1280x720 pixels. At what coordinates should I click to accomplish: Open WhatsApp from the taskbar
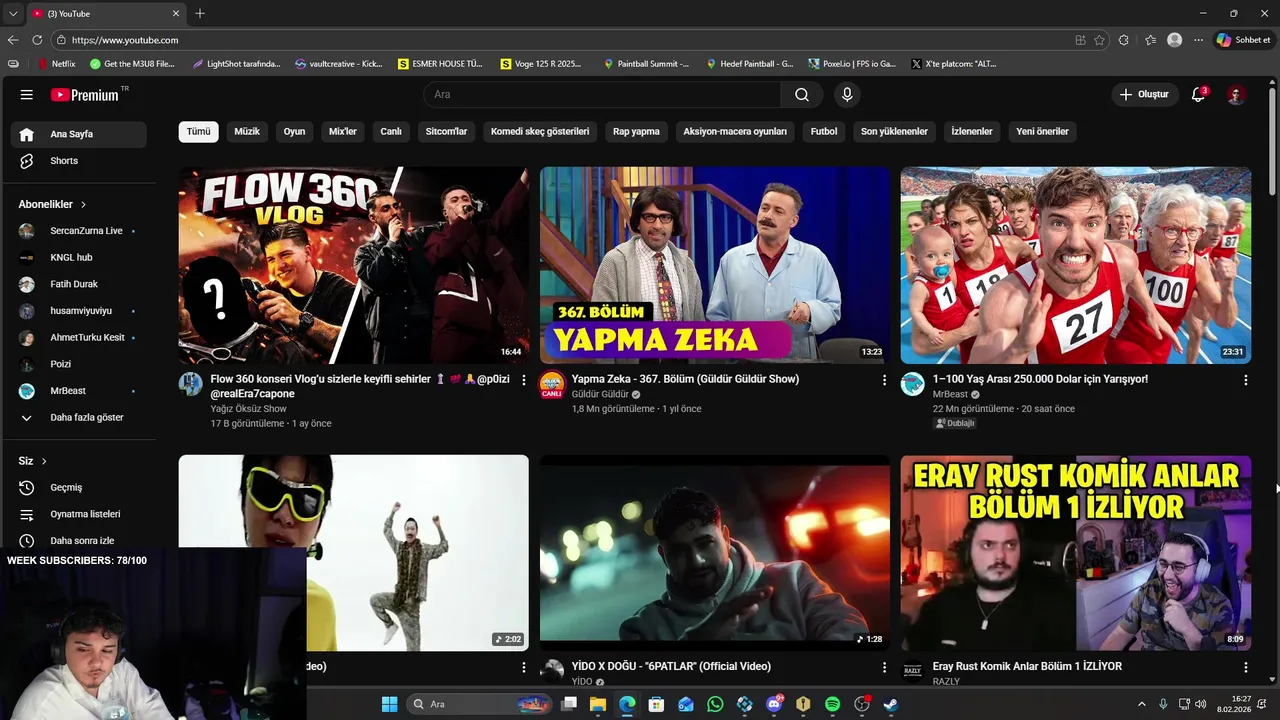click(x=715, y=704)
